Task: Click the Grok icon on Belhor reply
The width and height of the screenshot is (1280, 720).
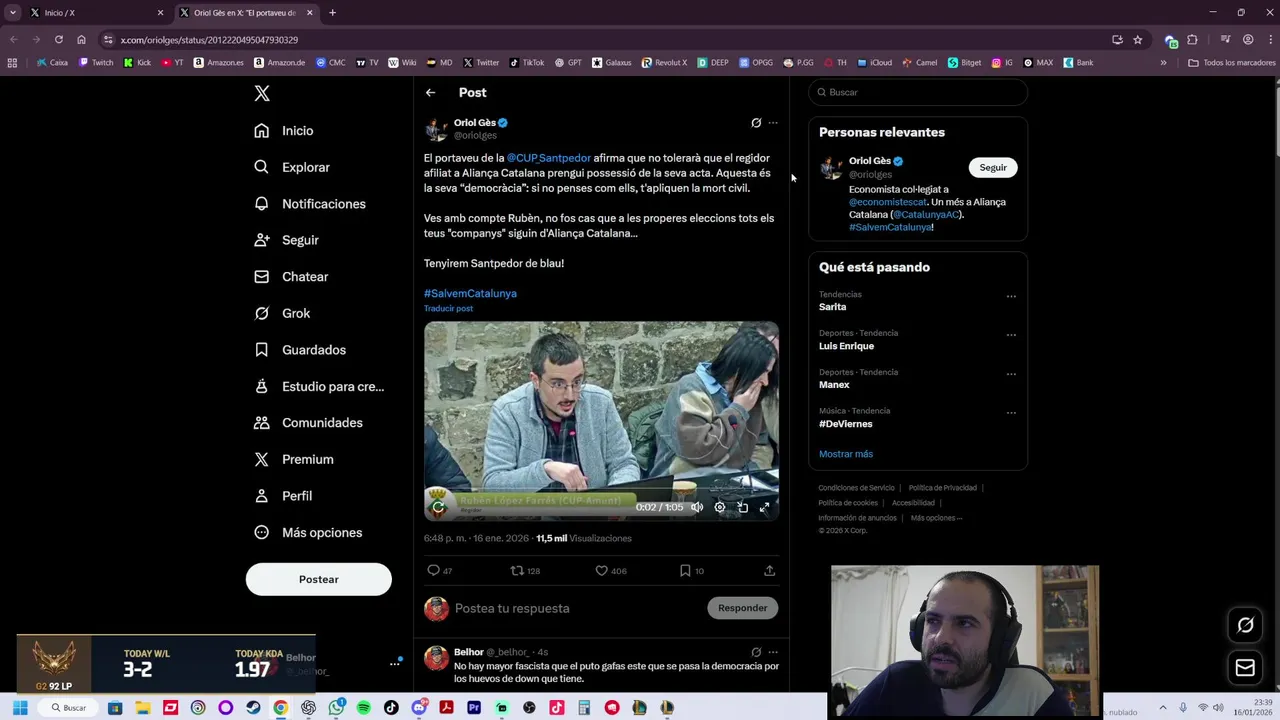Action: (x=756, y=652)
